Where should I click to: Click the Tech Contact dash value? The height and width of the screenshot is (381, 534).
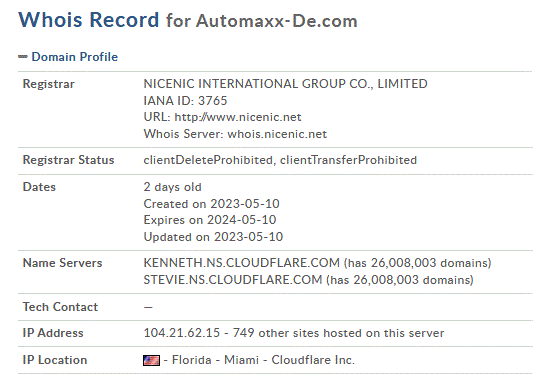[148, 307]
